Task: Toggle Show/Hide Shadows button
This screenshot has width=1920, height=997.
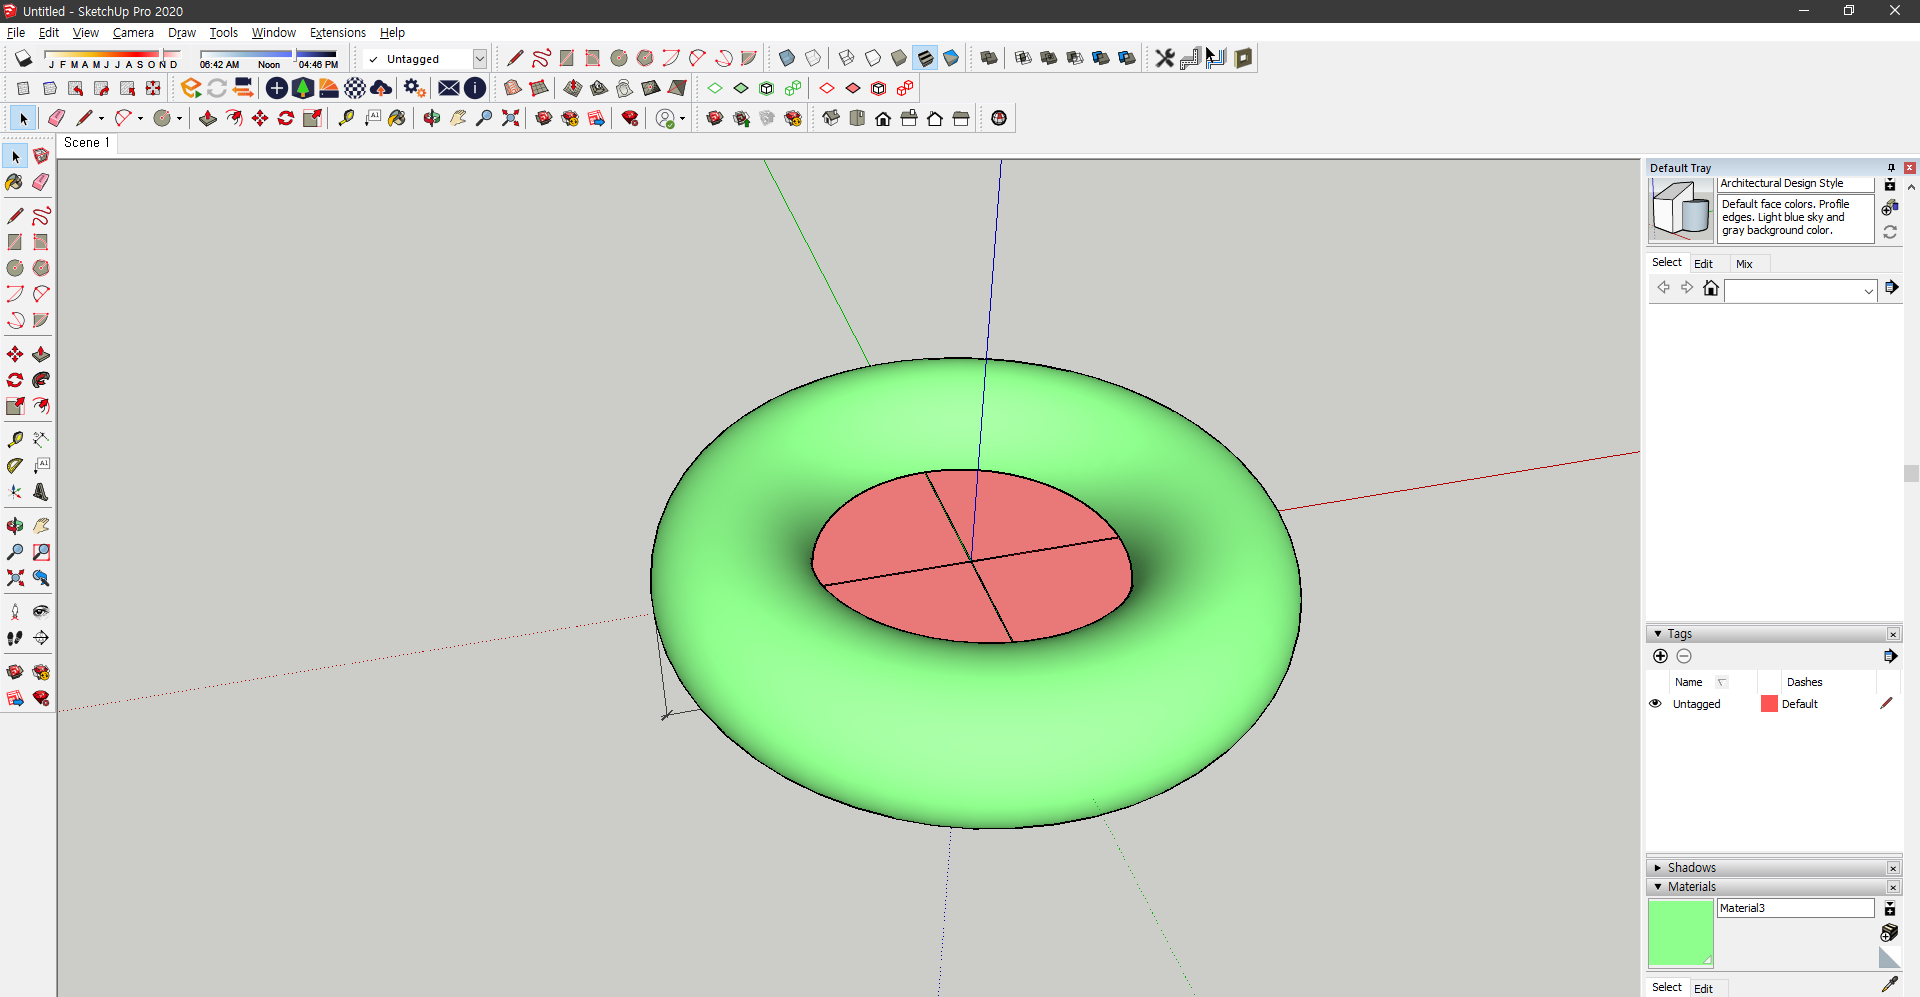Action: (23, 58)
